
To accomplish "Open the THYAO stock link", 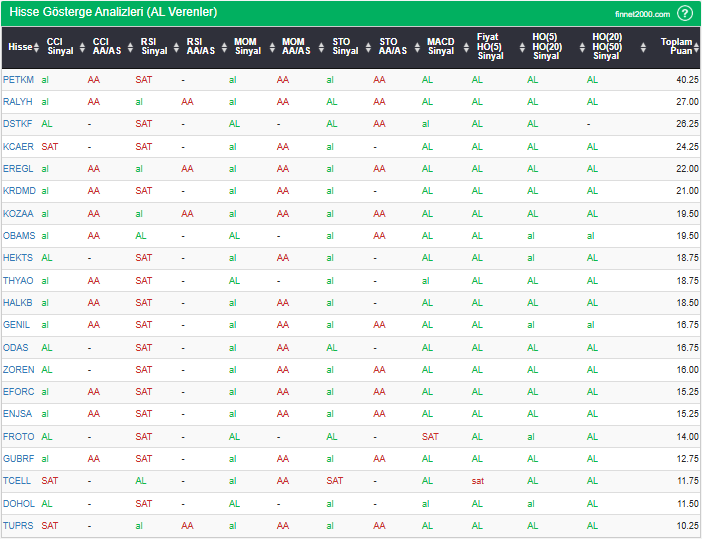I will (18, 281).
